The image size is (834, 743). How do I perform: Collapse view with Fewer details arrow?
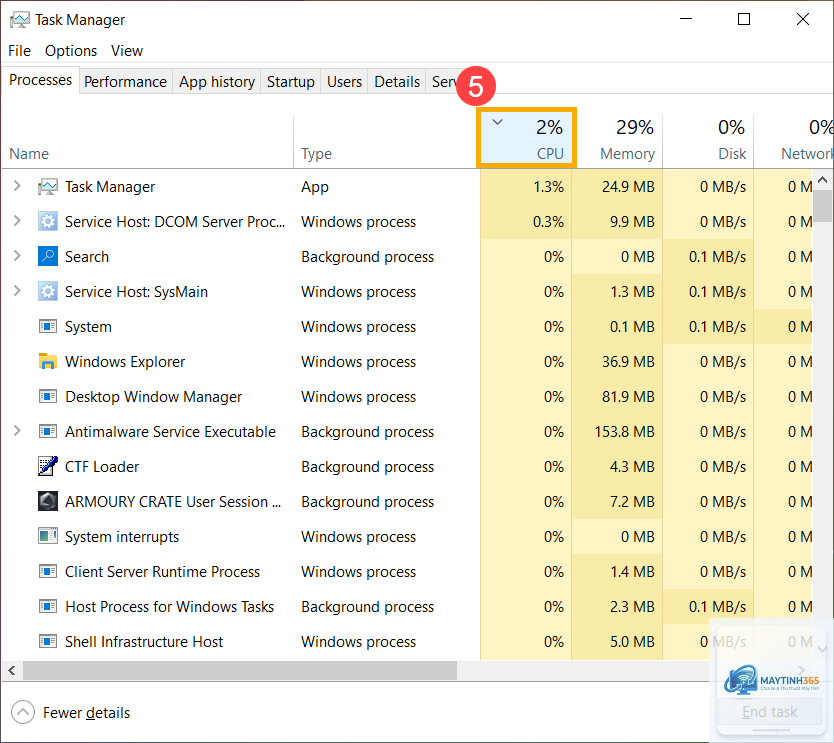coord(23,712)
